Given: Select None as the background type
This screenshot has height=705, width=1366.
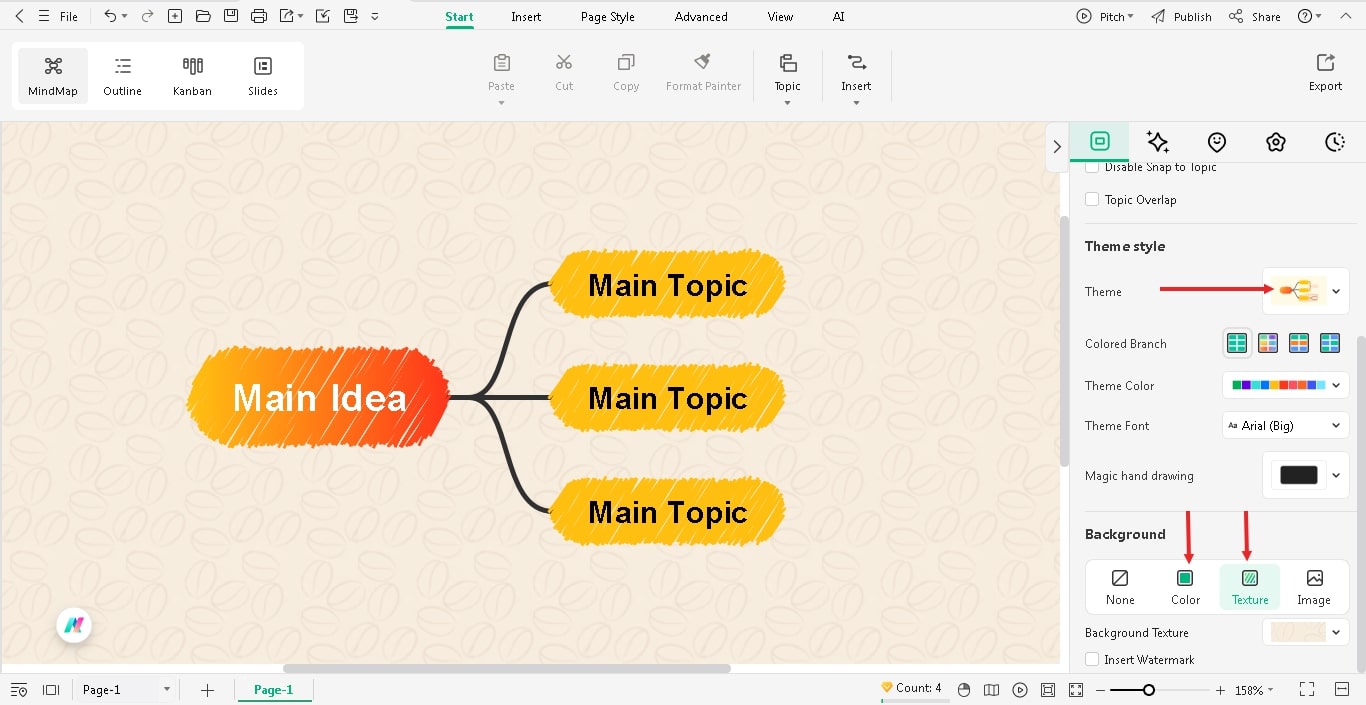Looking at the screenshot, I should (1120, 587).
